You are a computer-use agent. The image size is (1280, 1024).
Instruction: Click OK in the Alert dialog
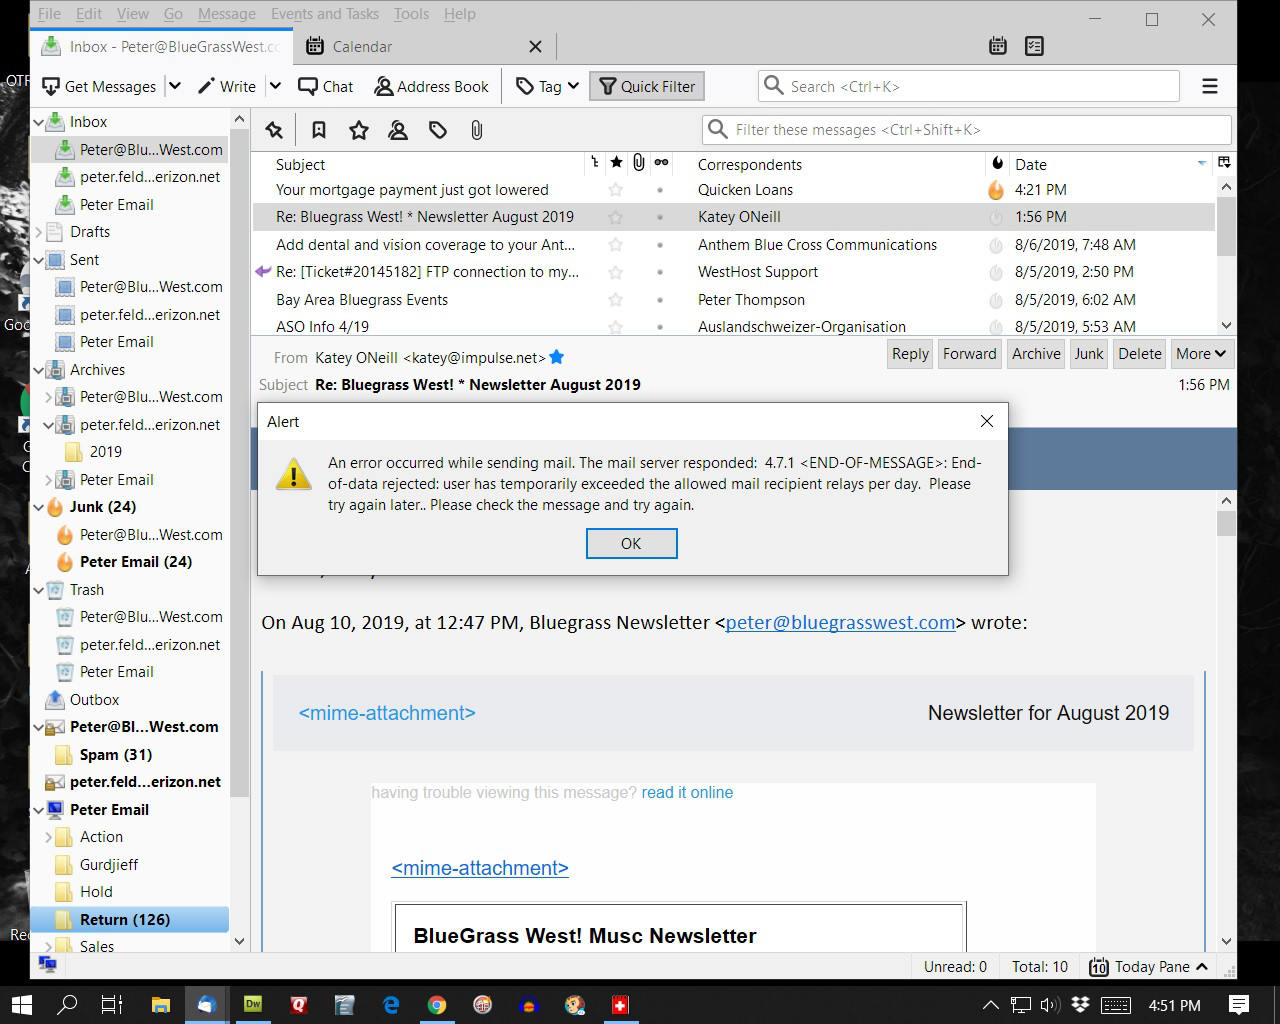click(631, 544)
